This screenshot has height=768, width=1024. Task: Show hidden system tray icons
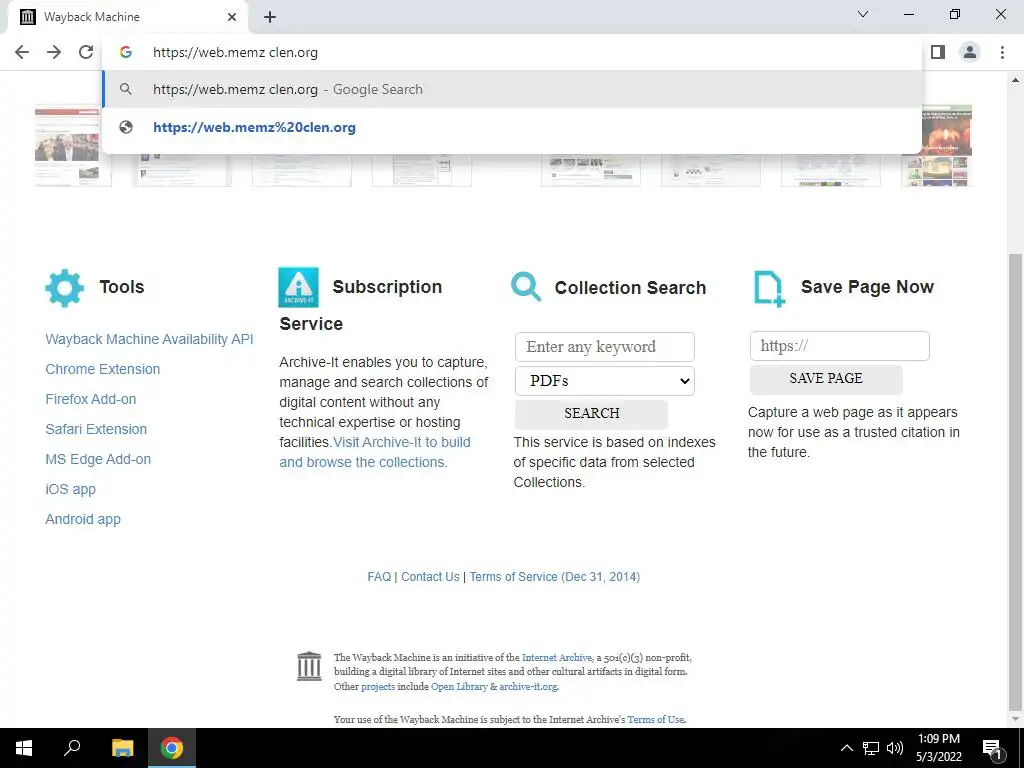pyautogui.click(x=846, y=748)
